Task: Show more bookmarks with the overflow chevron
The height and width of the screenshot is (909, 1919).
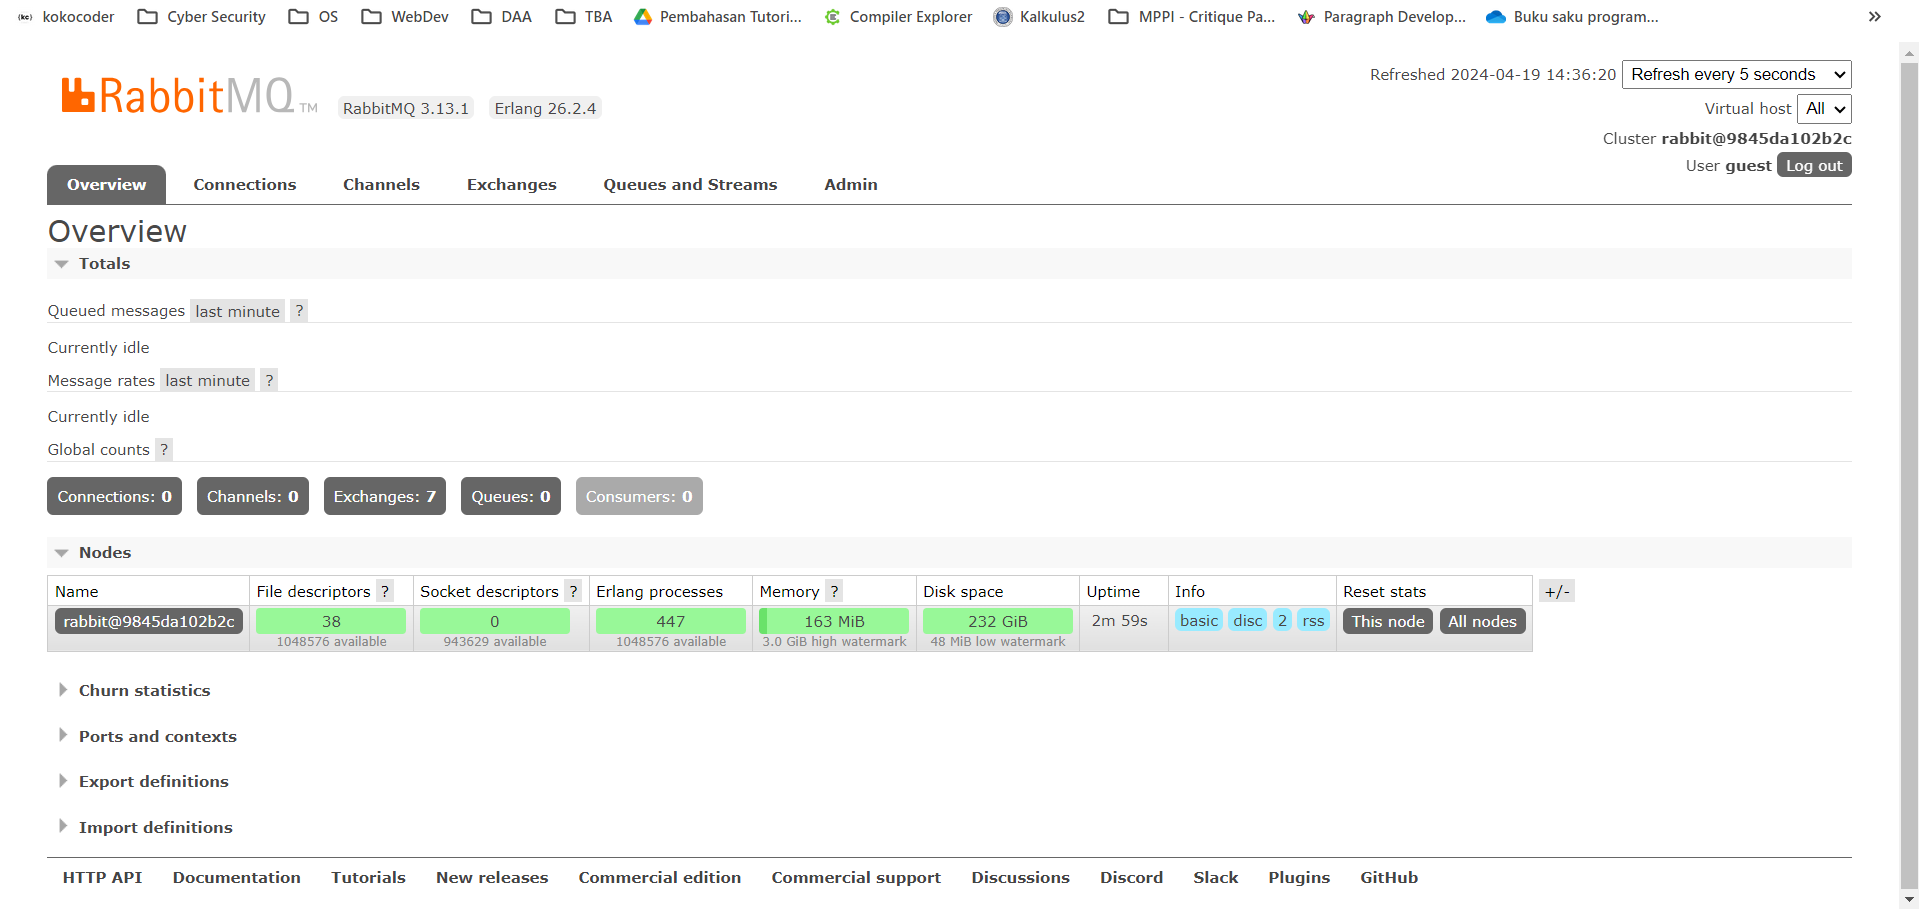Action: [1874, 17]
